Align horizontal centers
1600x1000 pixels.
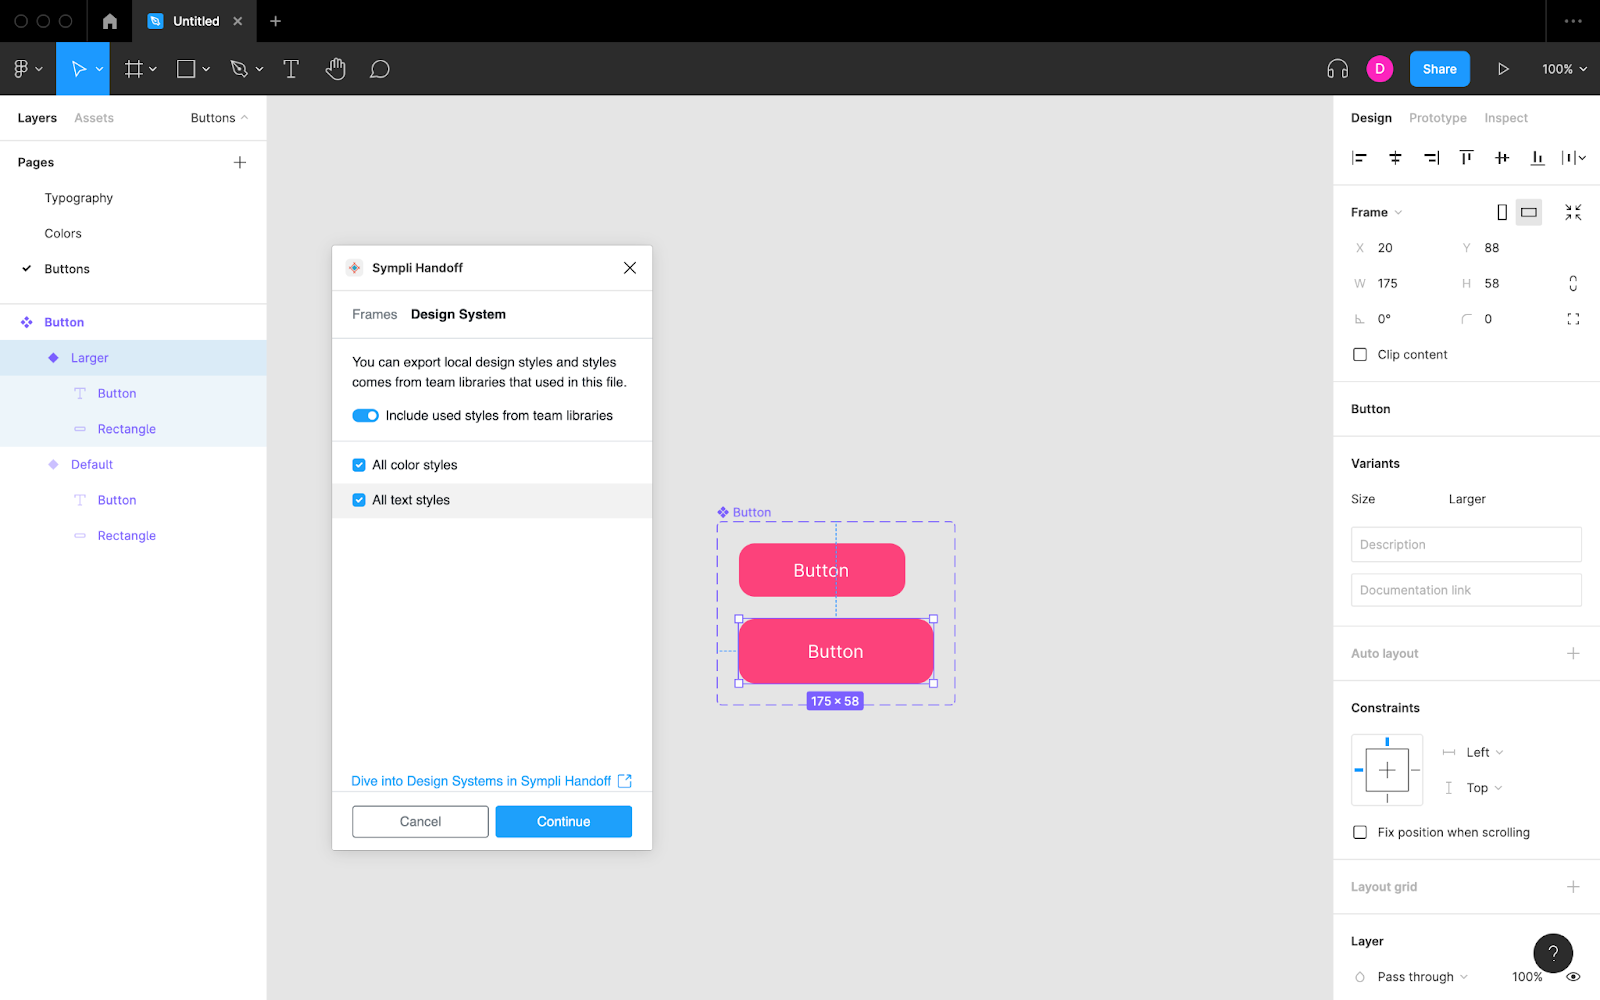pos(1395,158)
